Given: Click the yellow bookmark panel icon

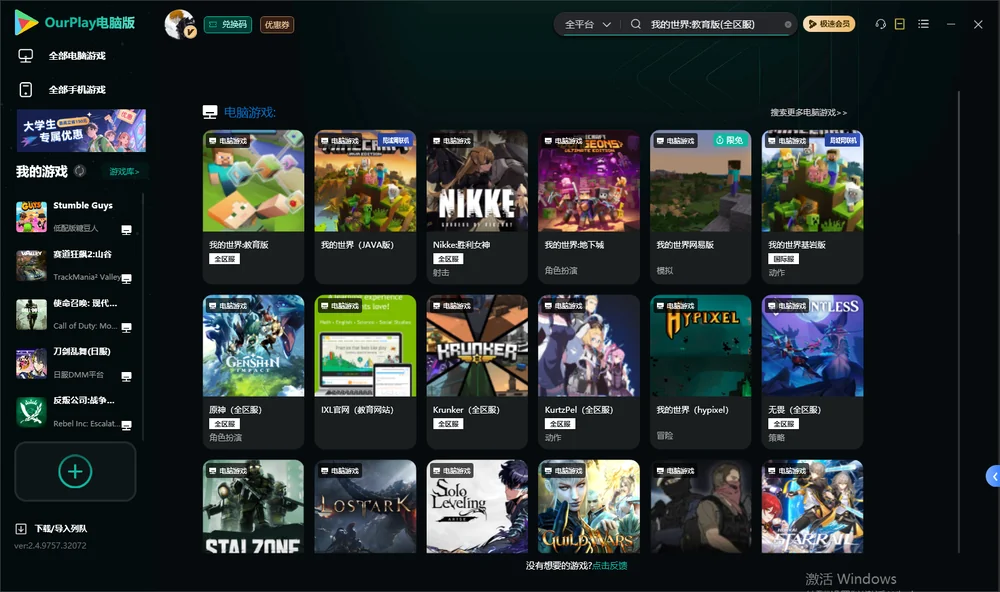Looking at the screenshot, I should [900, 24].
